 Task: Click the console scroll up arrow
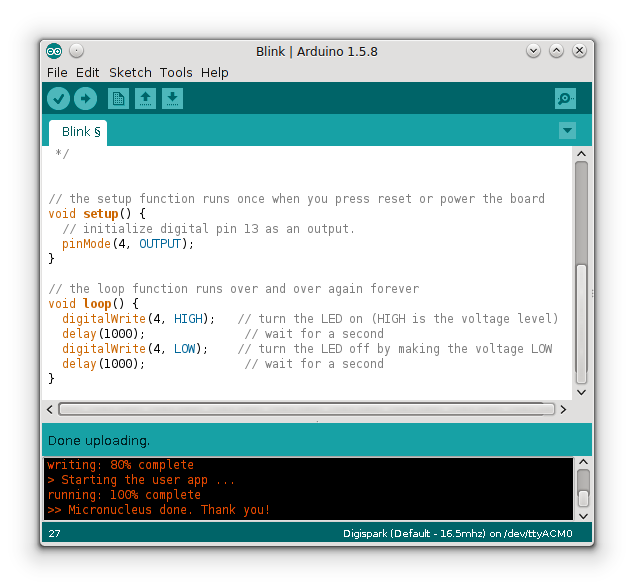pos(583,462)
